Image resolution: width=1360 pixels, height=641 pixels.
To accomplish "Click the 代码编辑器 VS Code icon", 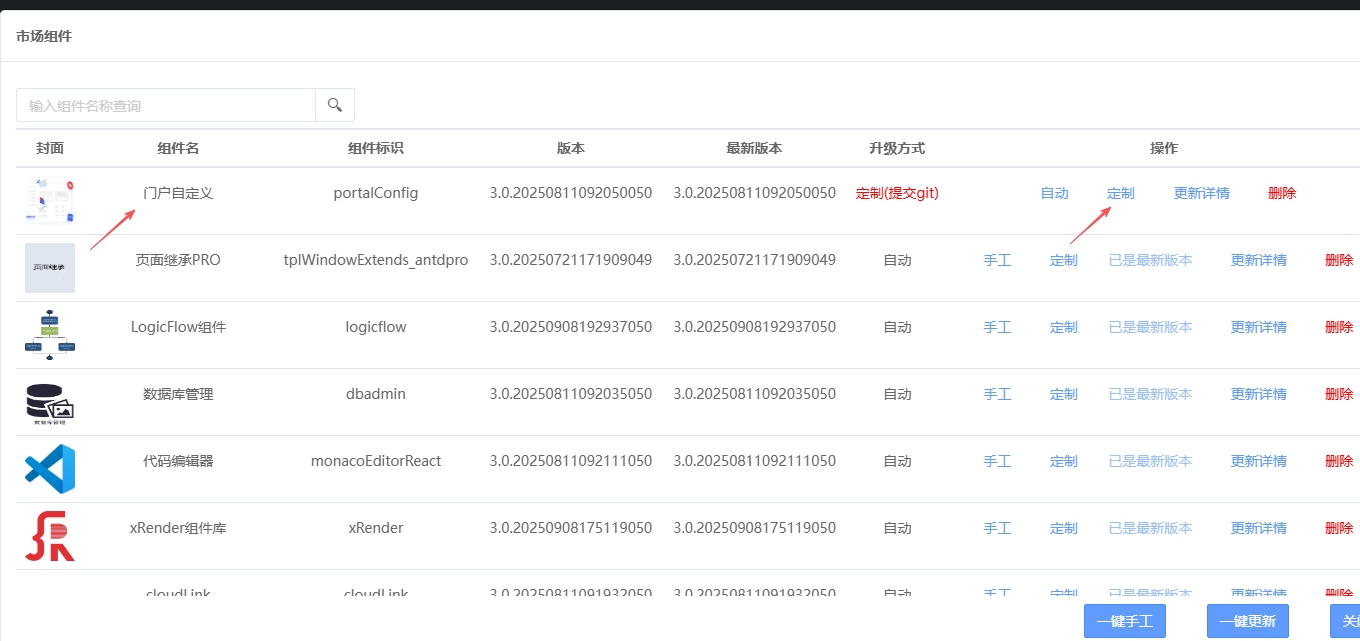I will [50, 469].
